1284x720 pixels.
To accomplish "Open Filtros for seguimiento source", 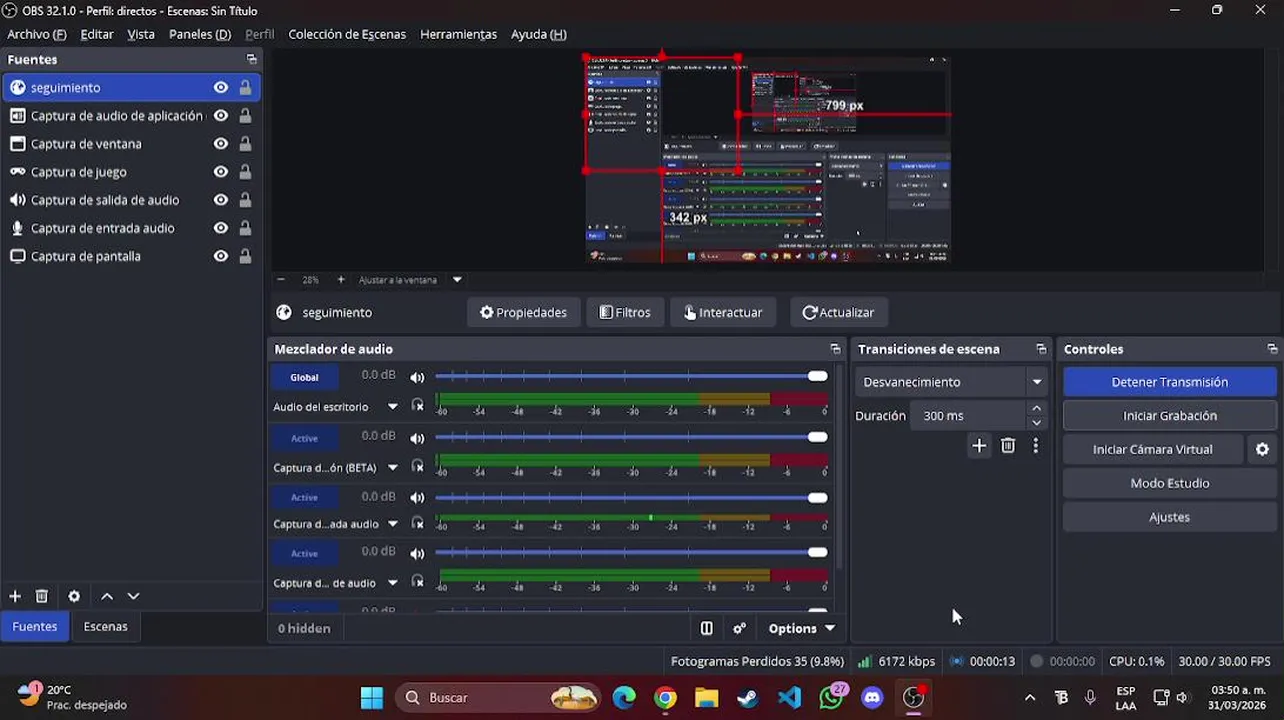I will point(625,312).
